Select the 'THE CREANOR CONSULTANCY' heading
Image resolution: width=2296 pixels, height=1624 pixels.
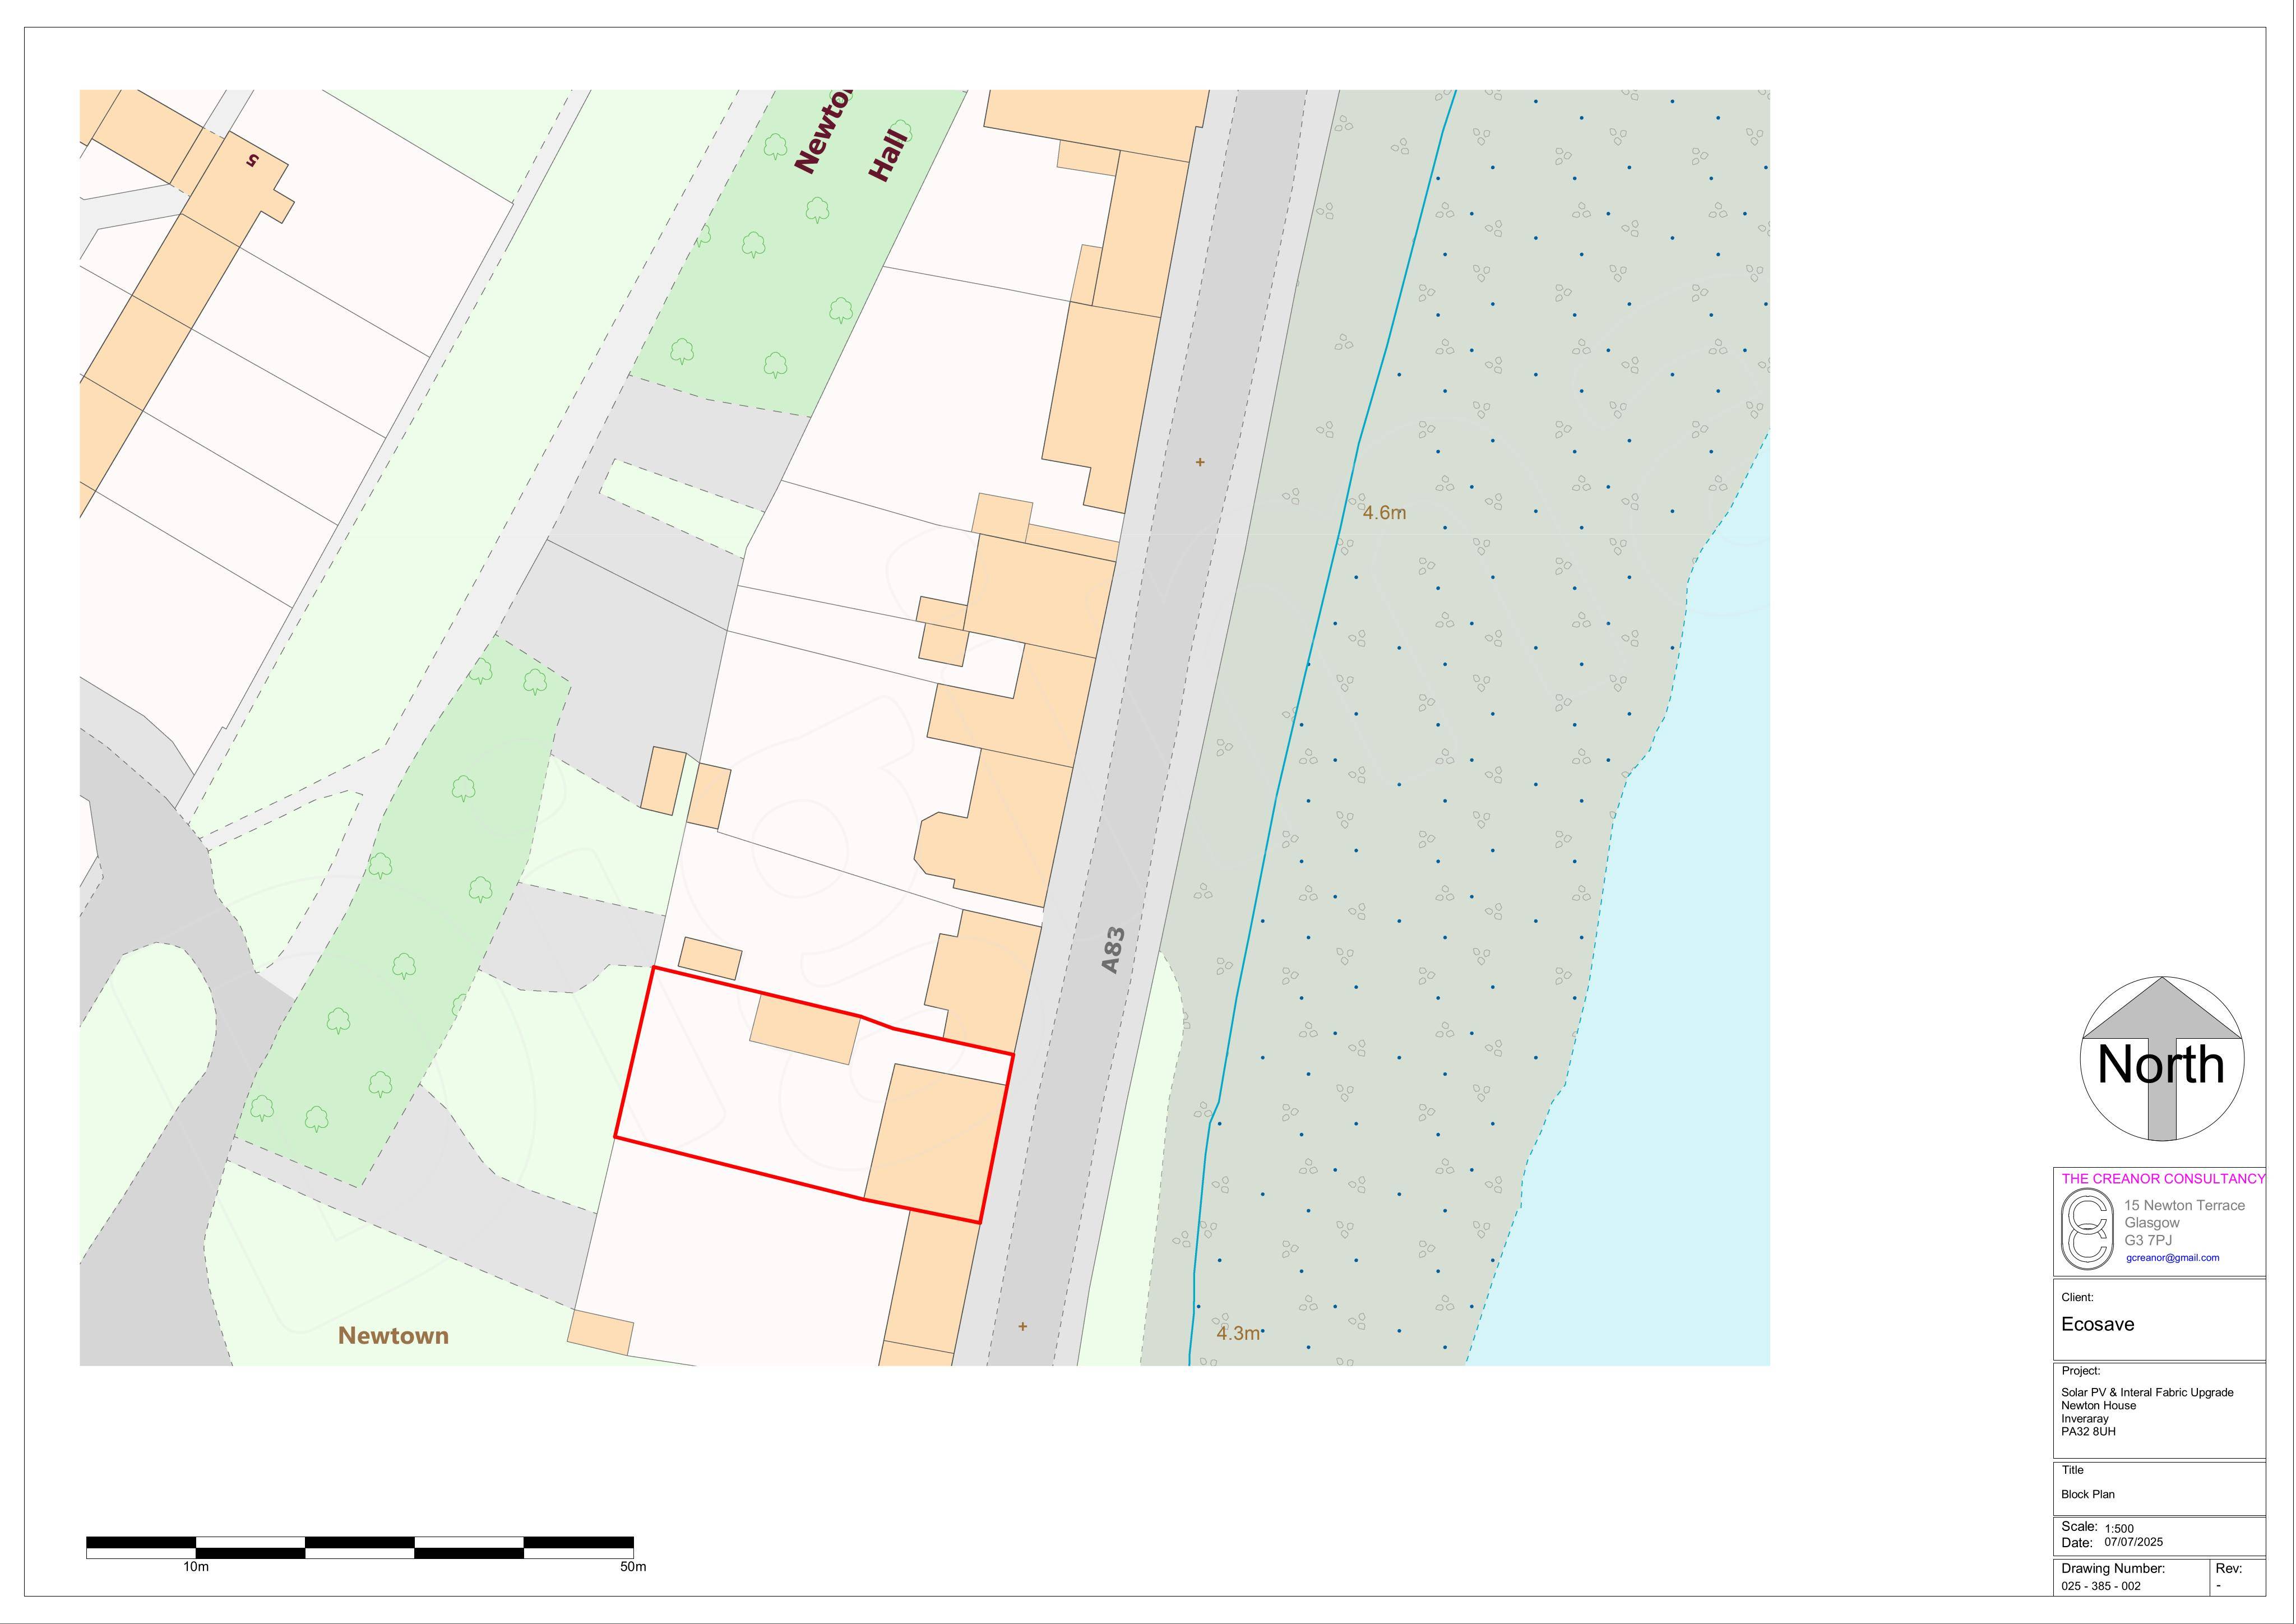[2163, 1179]
